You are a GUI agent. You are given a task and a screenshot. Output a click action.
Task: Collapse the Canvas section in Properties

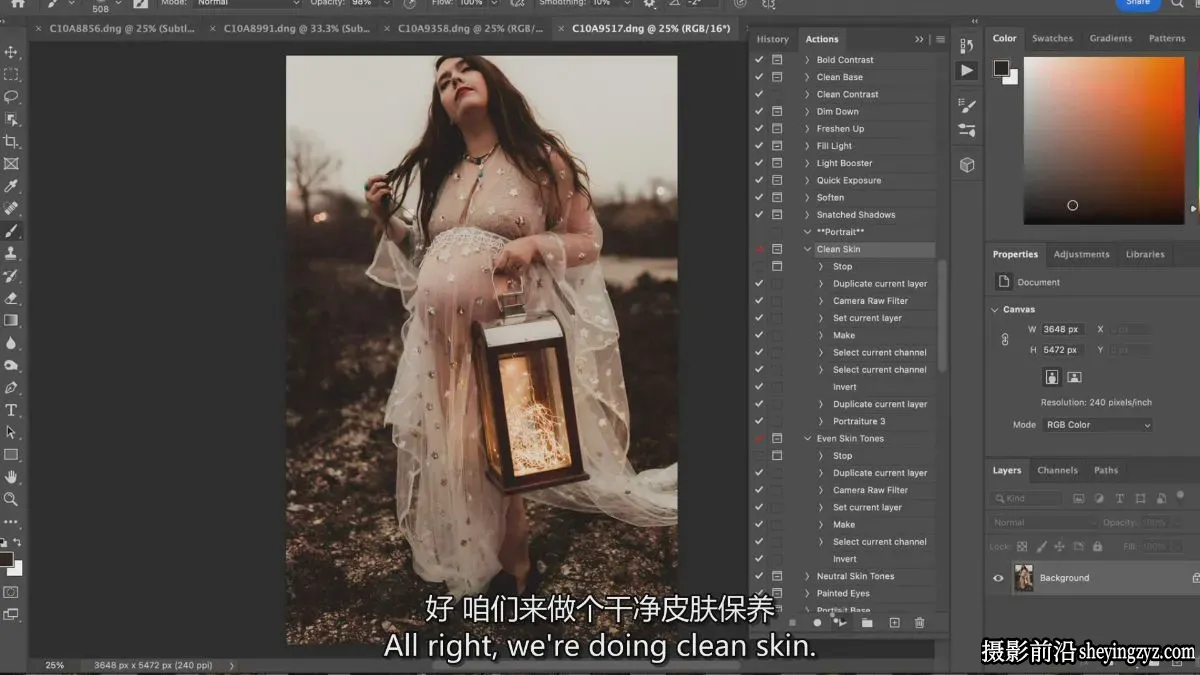click(x=996, y=310)
